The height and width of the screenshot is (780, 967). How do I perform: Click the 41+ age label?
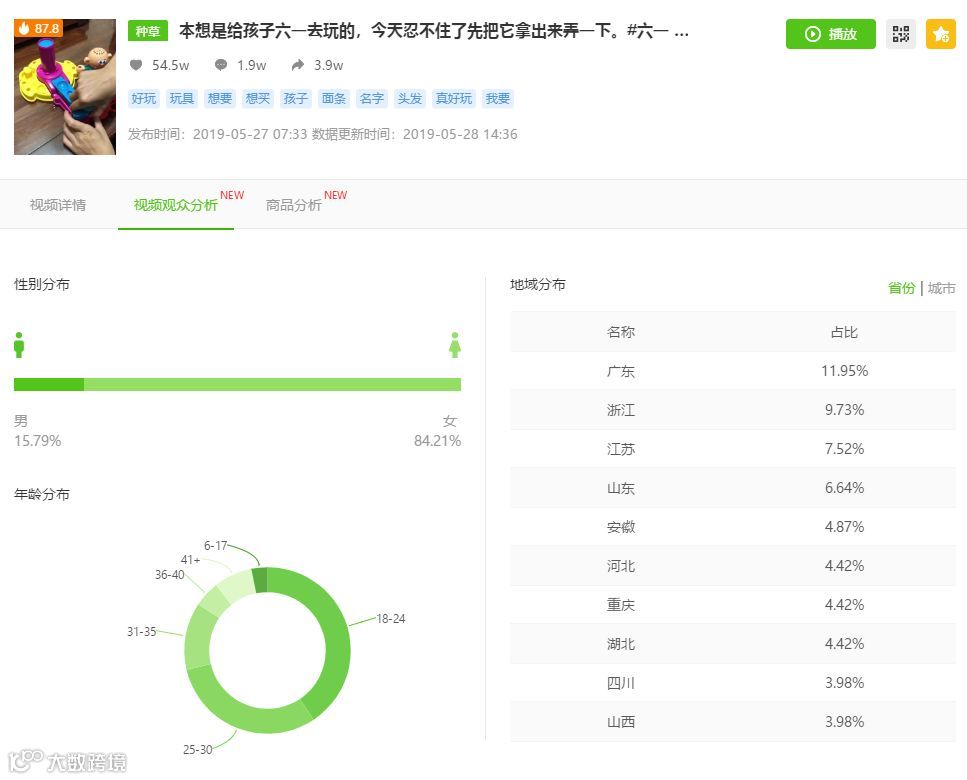(x=191, y=560)
